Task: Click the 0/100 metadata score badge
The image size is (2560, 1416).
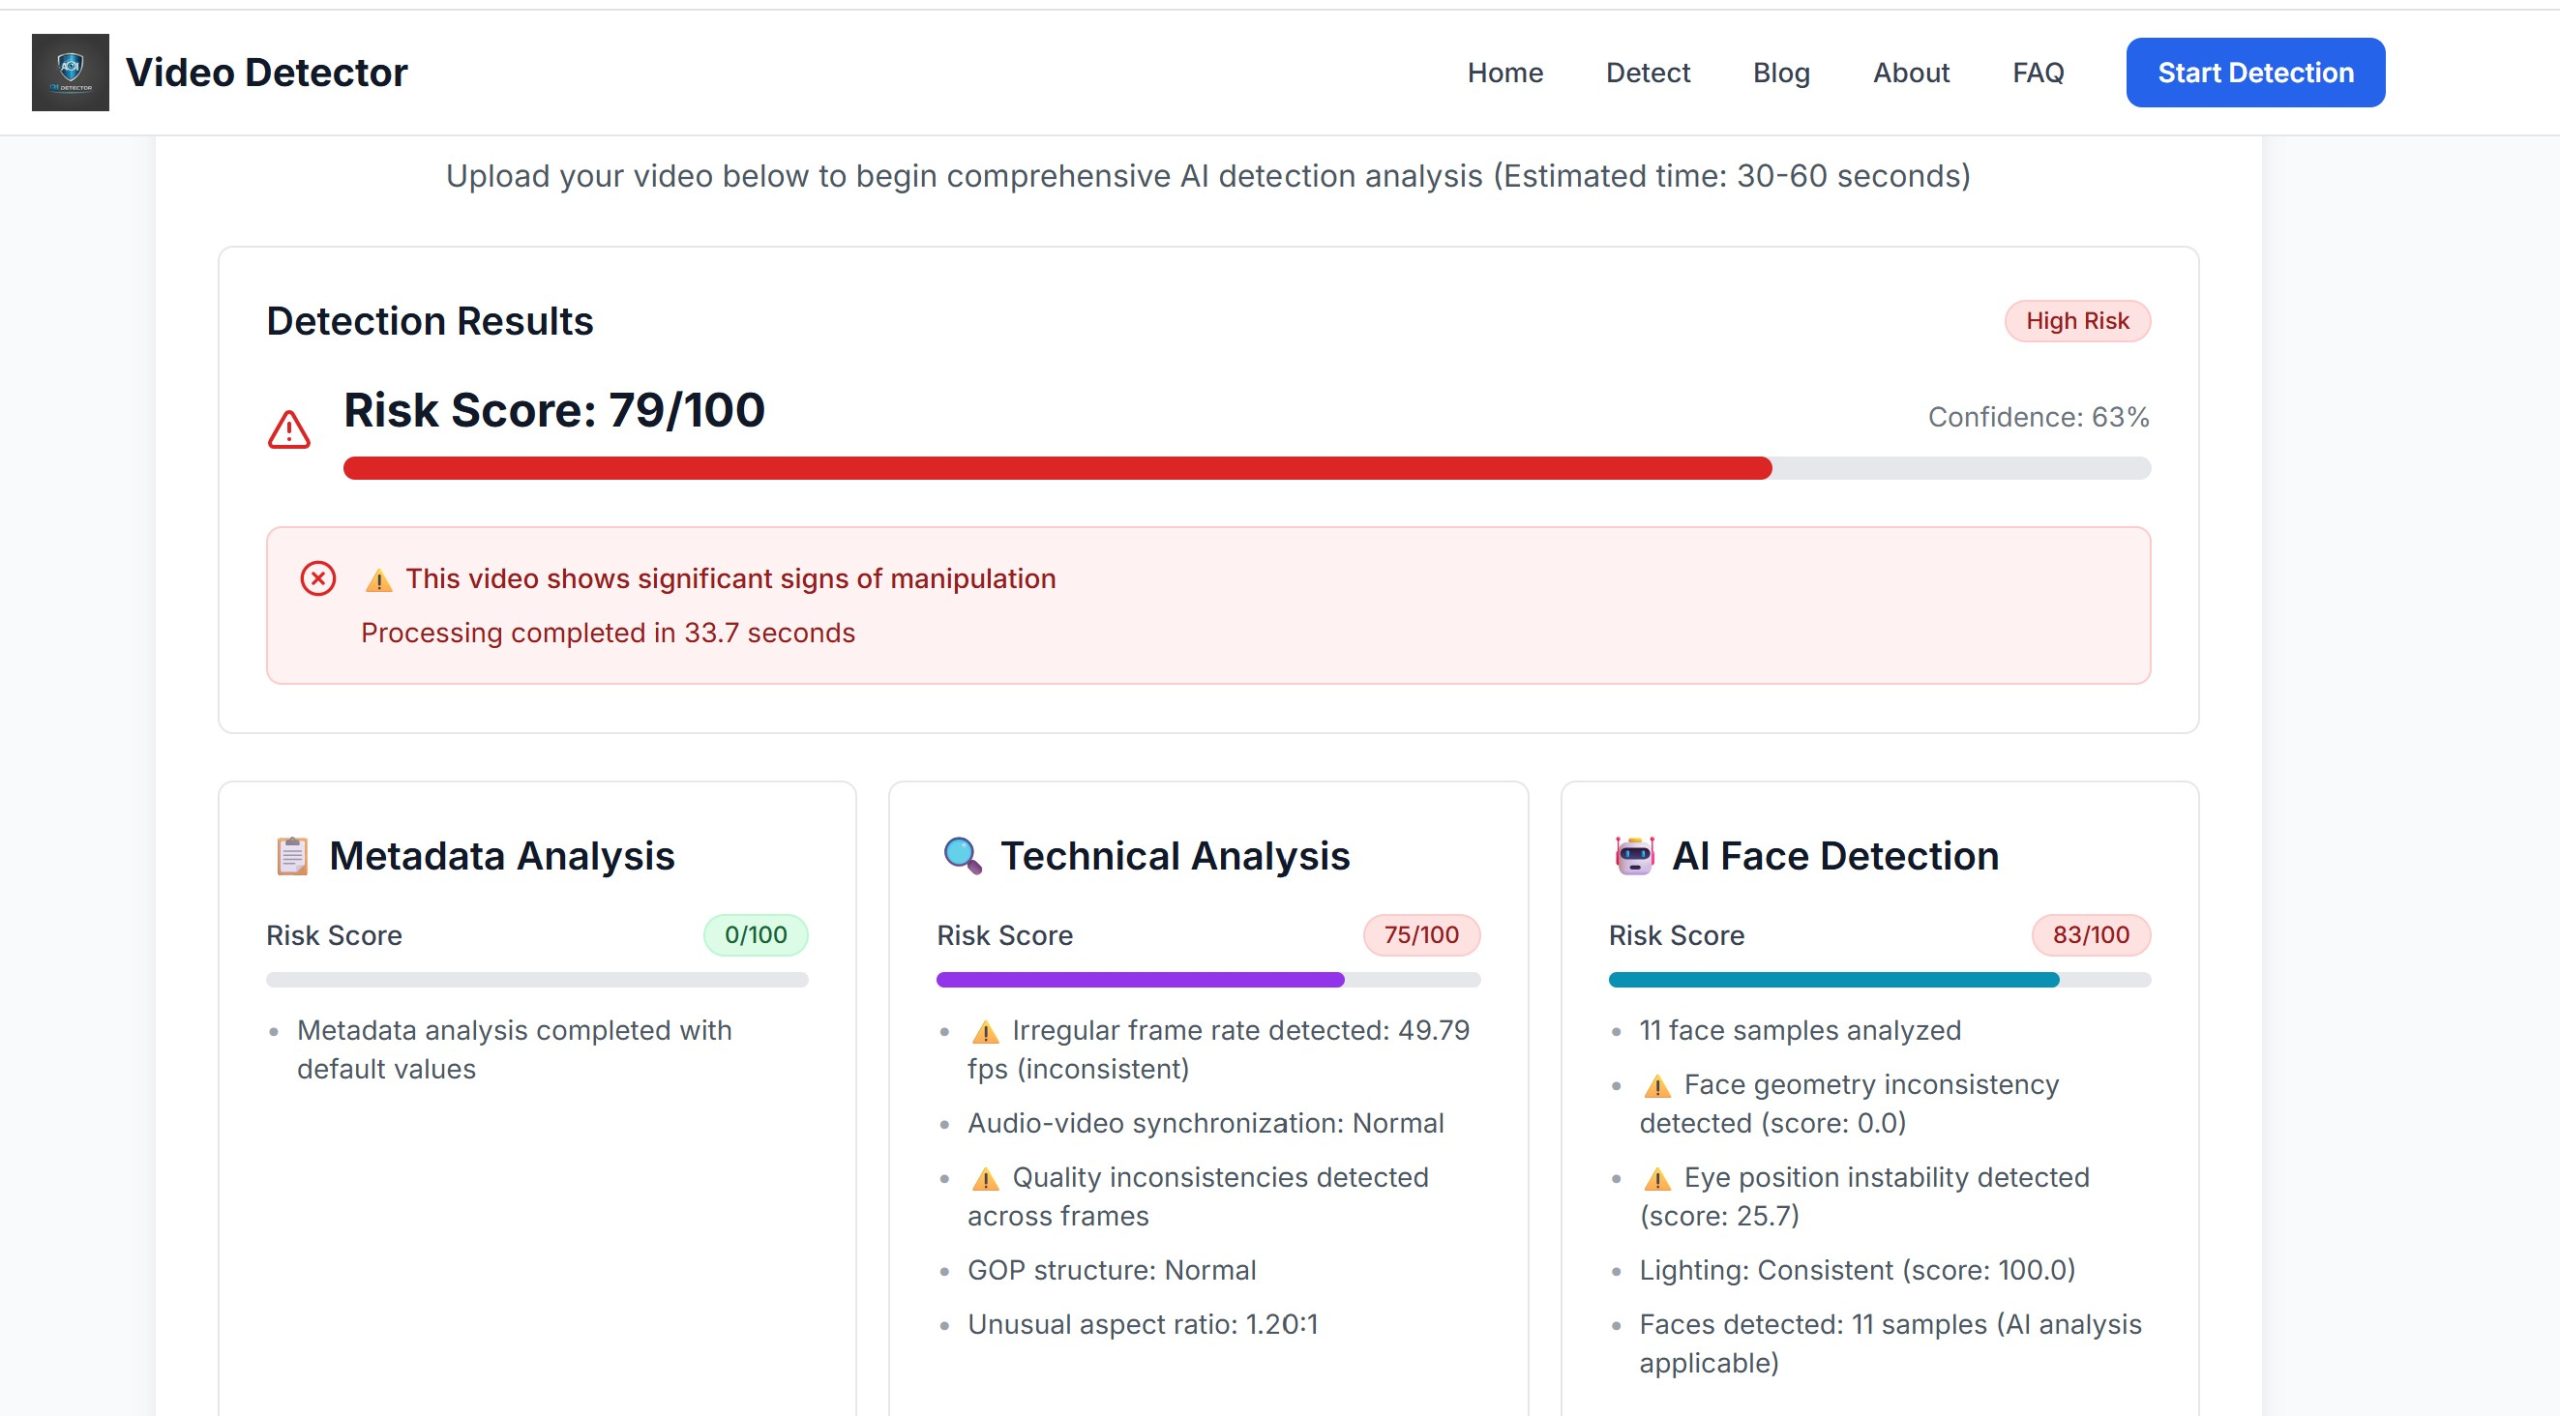Action: (x=755, y=935)
